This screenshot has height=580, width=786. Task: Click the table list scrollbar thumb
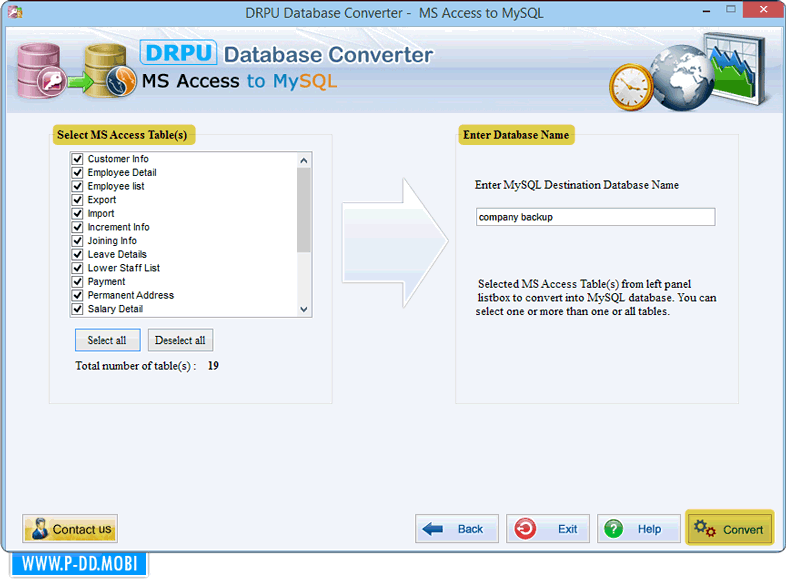(304, 210)
